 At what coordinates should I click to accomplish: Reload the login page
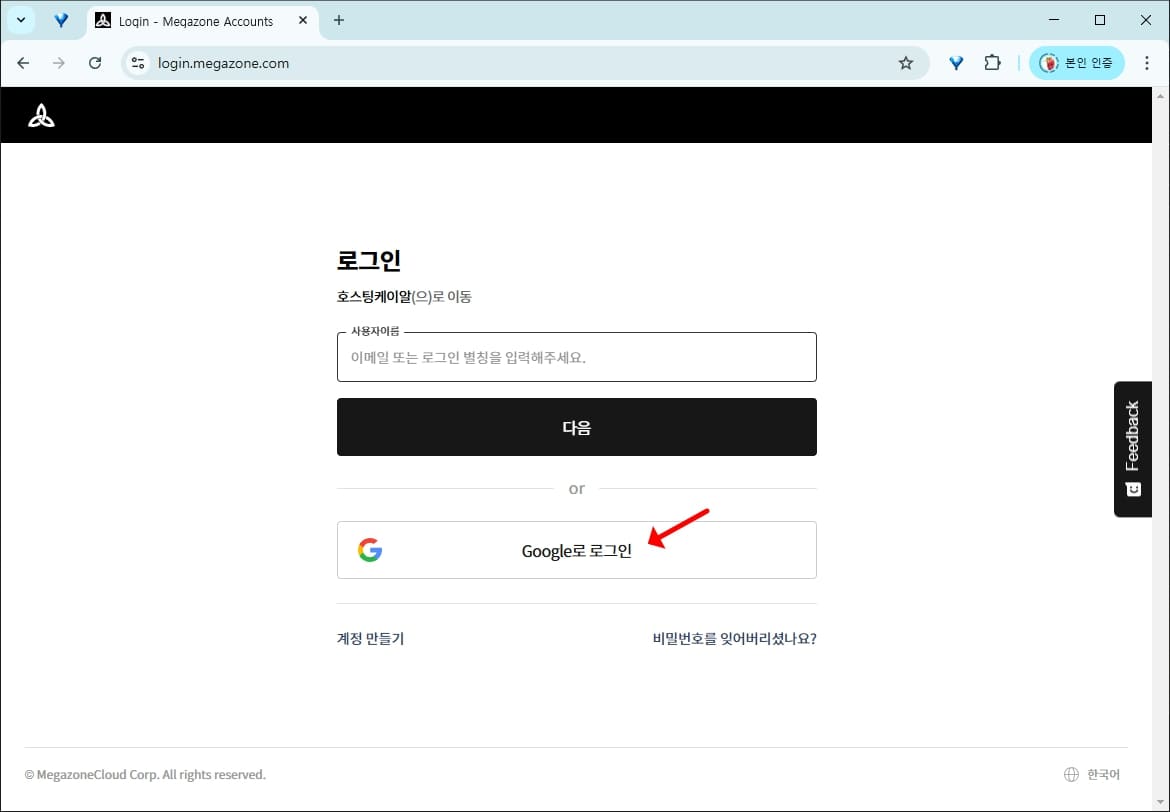pos(95,63)
